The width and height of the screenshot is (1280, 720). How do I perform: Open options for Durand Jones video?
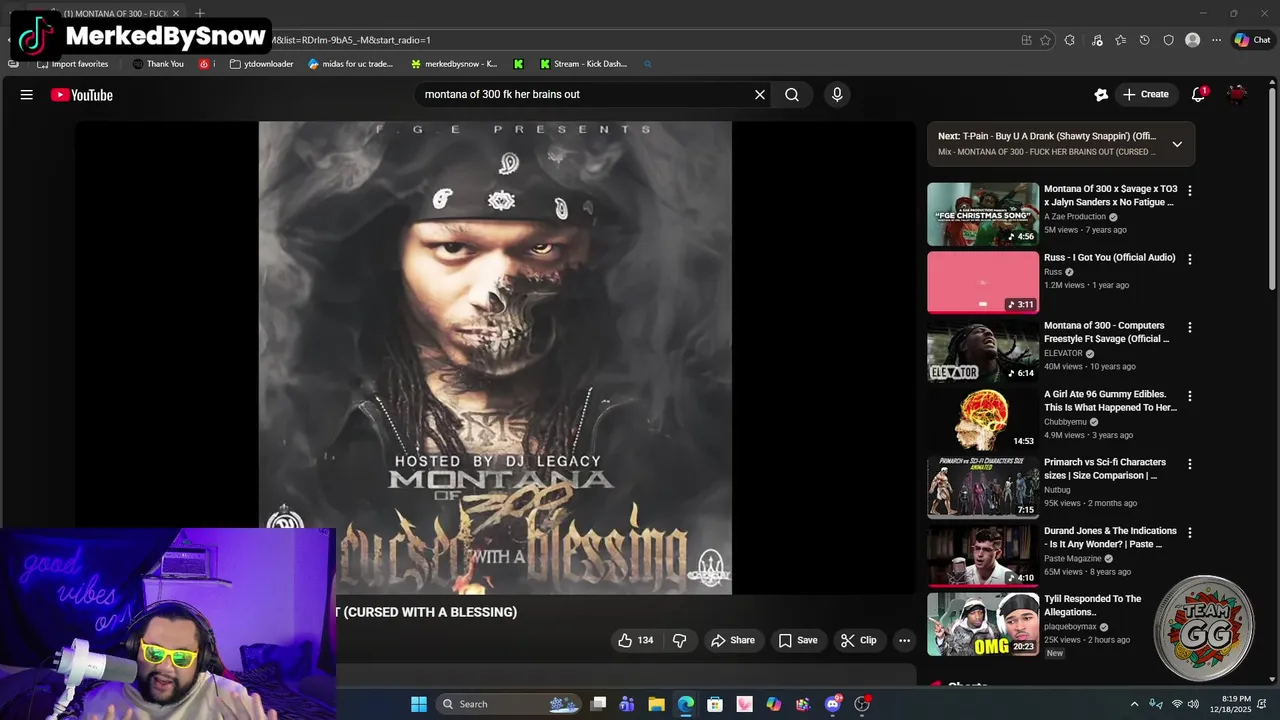click(x=1190, y=533)
